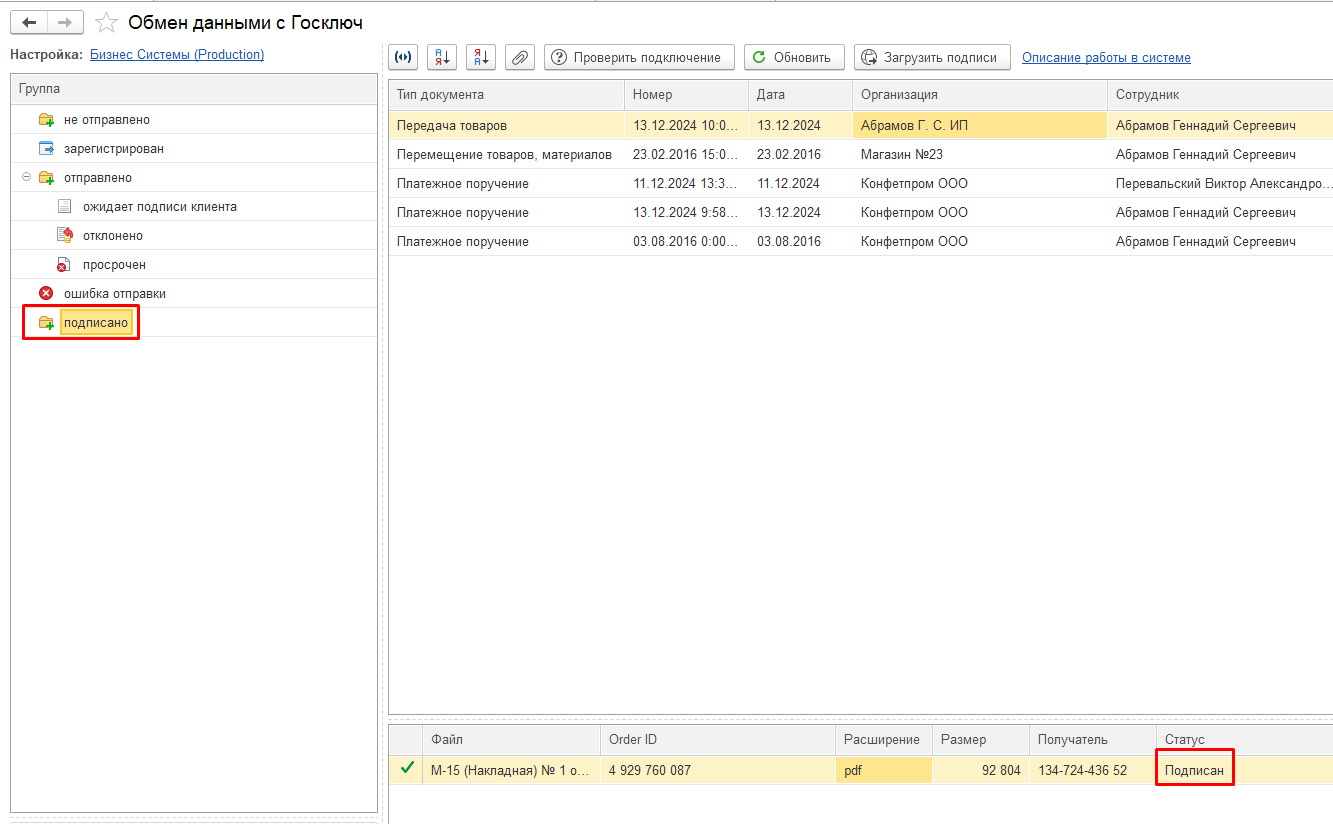1333x824 pixels.
Task: Click the paperclip attachment icon
Action: (520, 57)
